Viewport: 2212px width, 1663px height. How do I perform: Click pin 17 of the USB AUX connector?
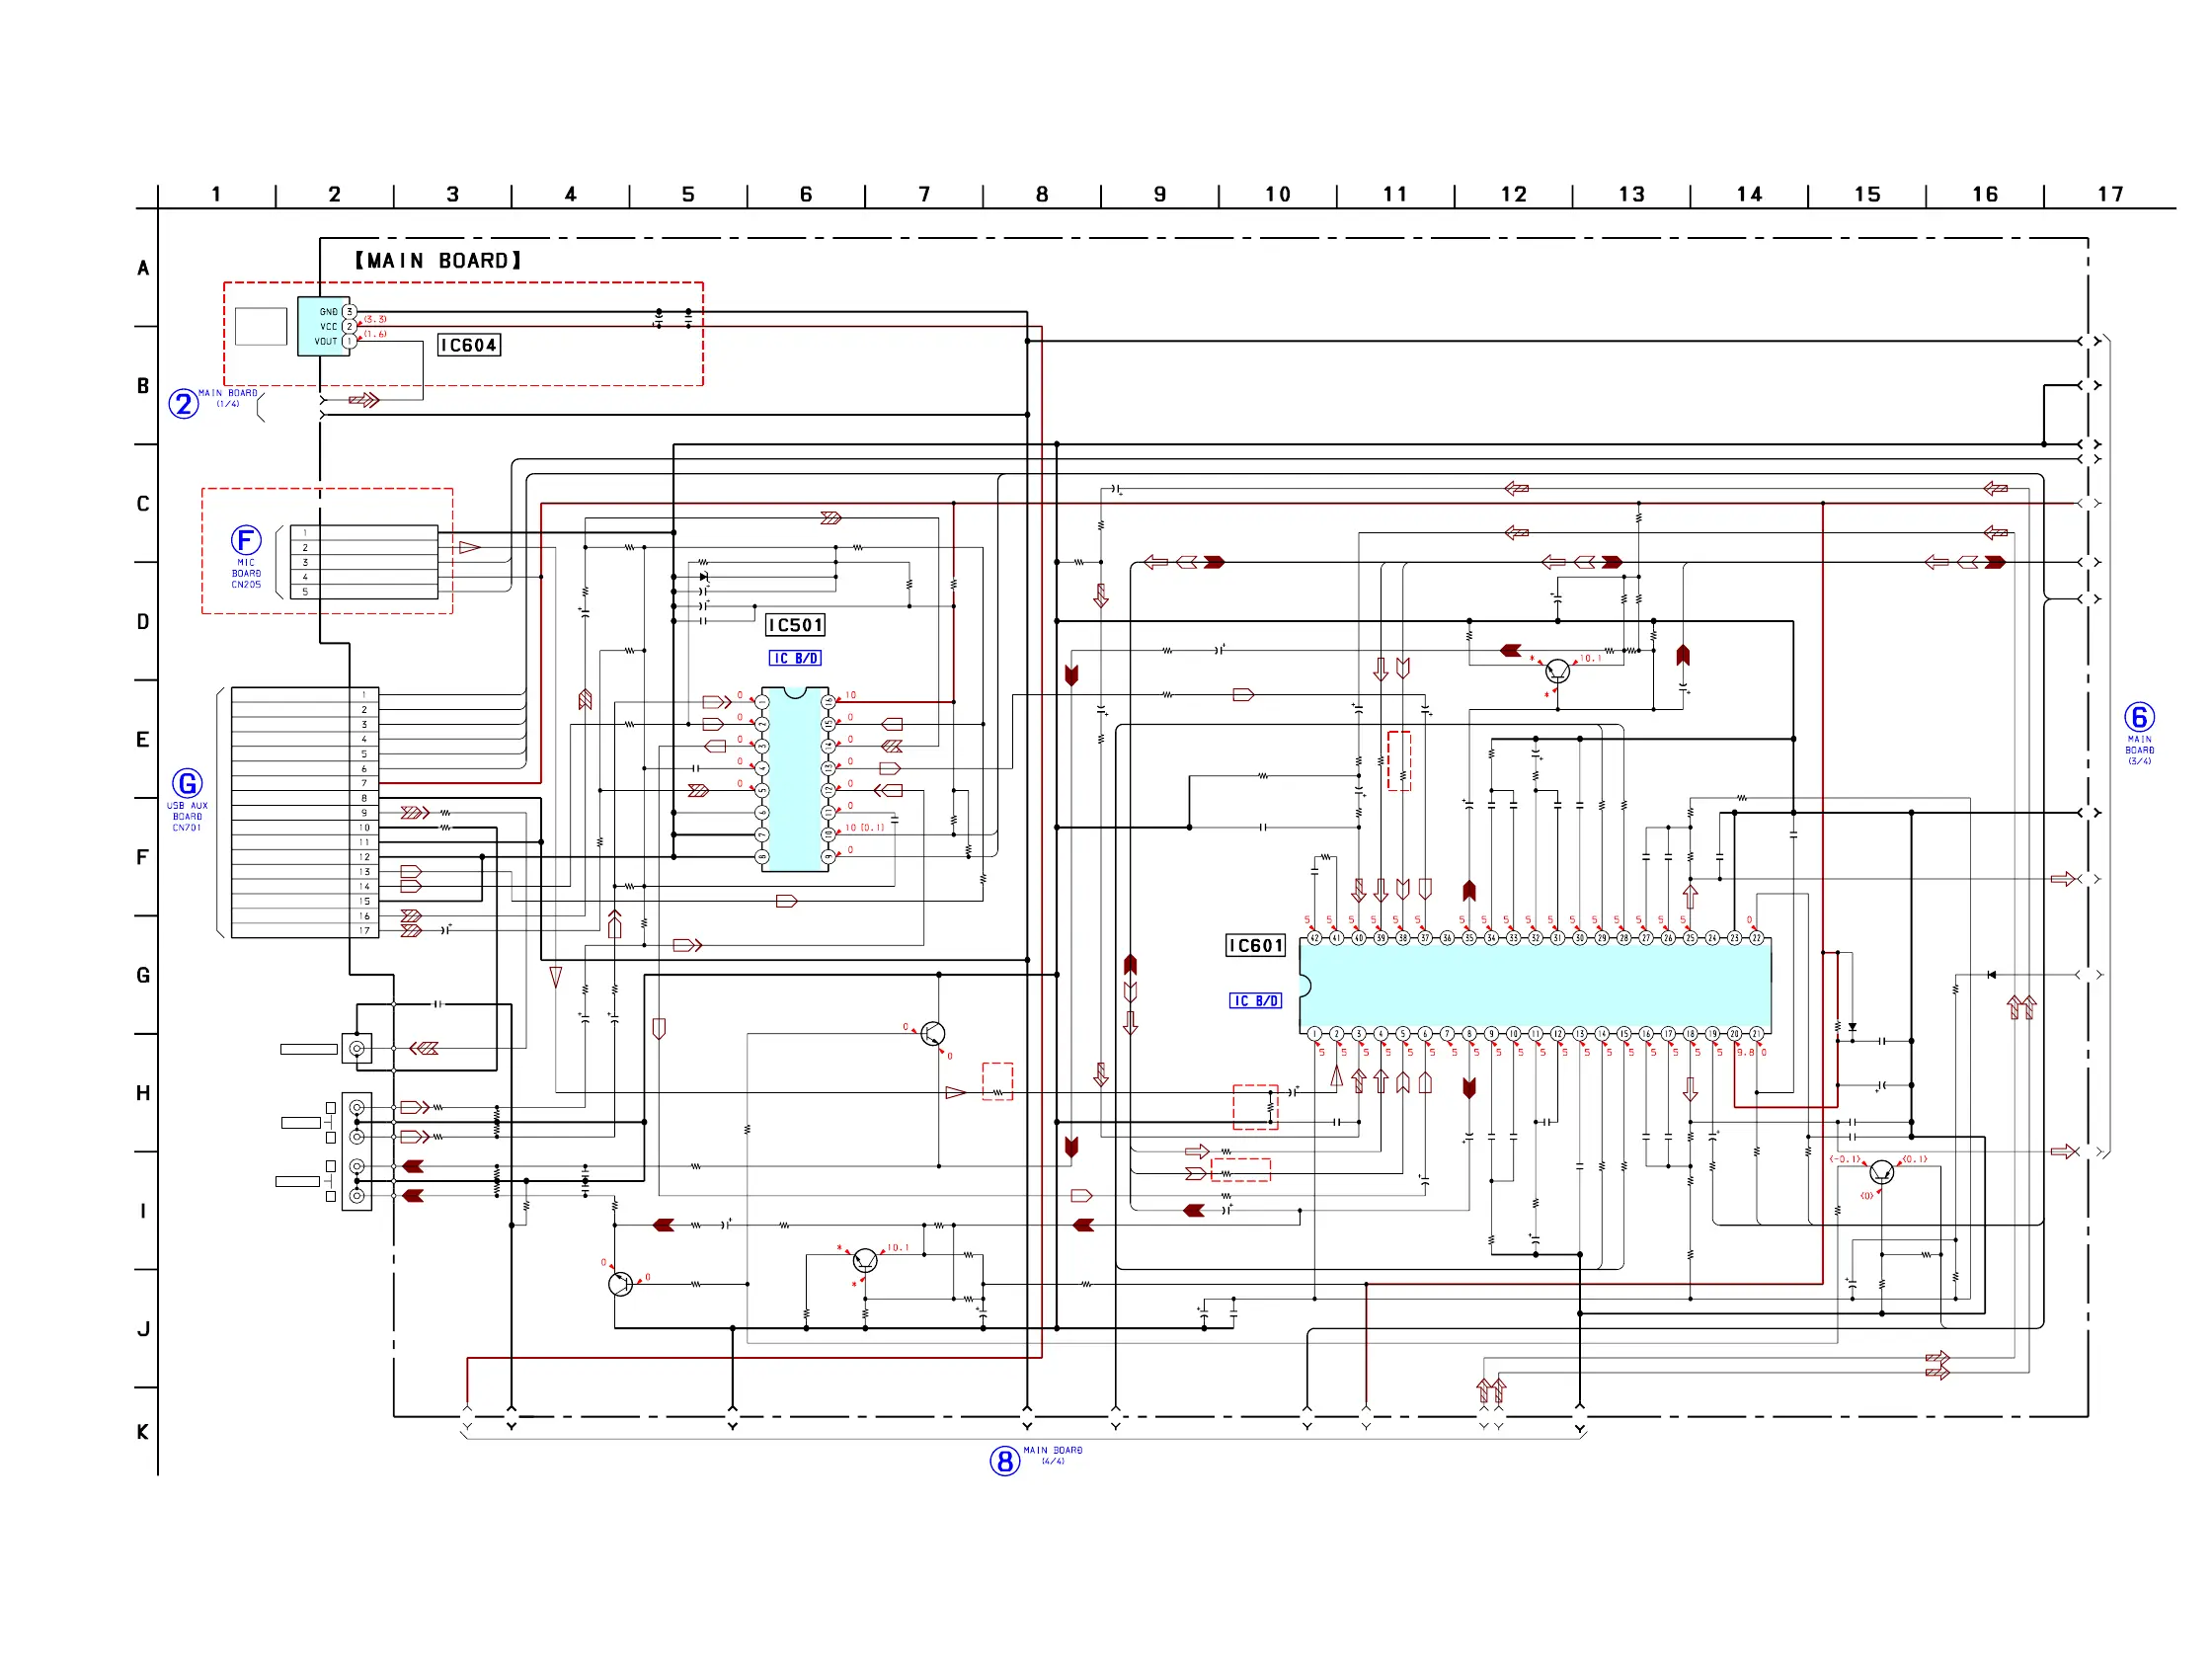(364, 931)
